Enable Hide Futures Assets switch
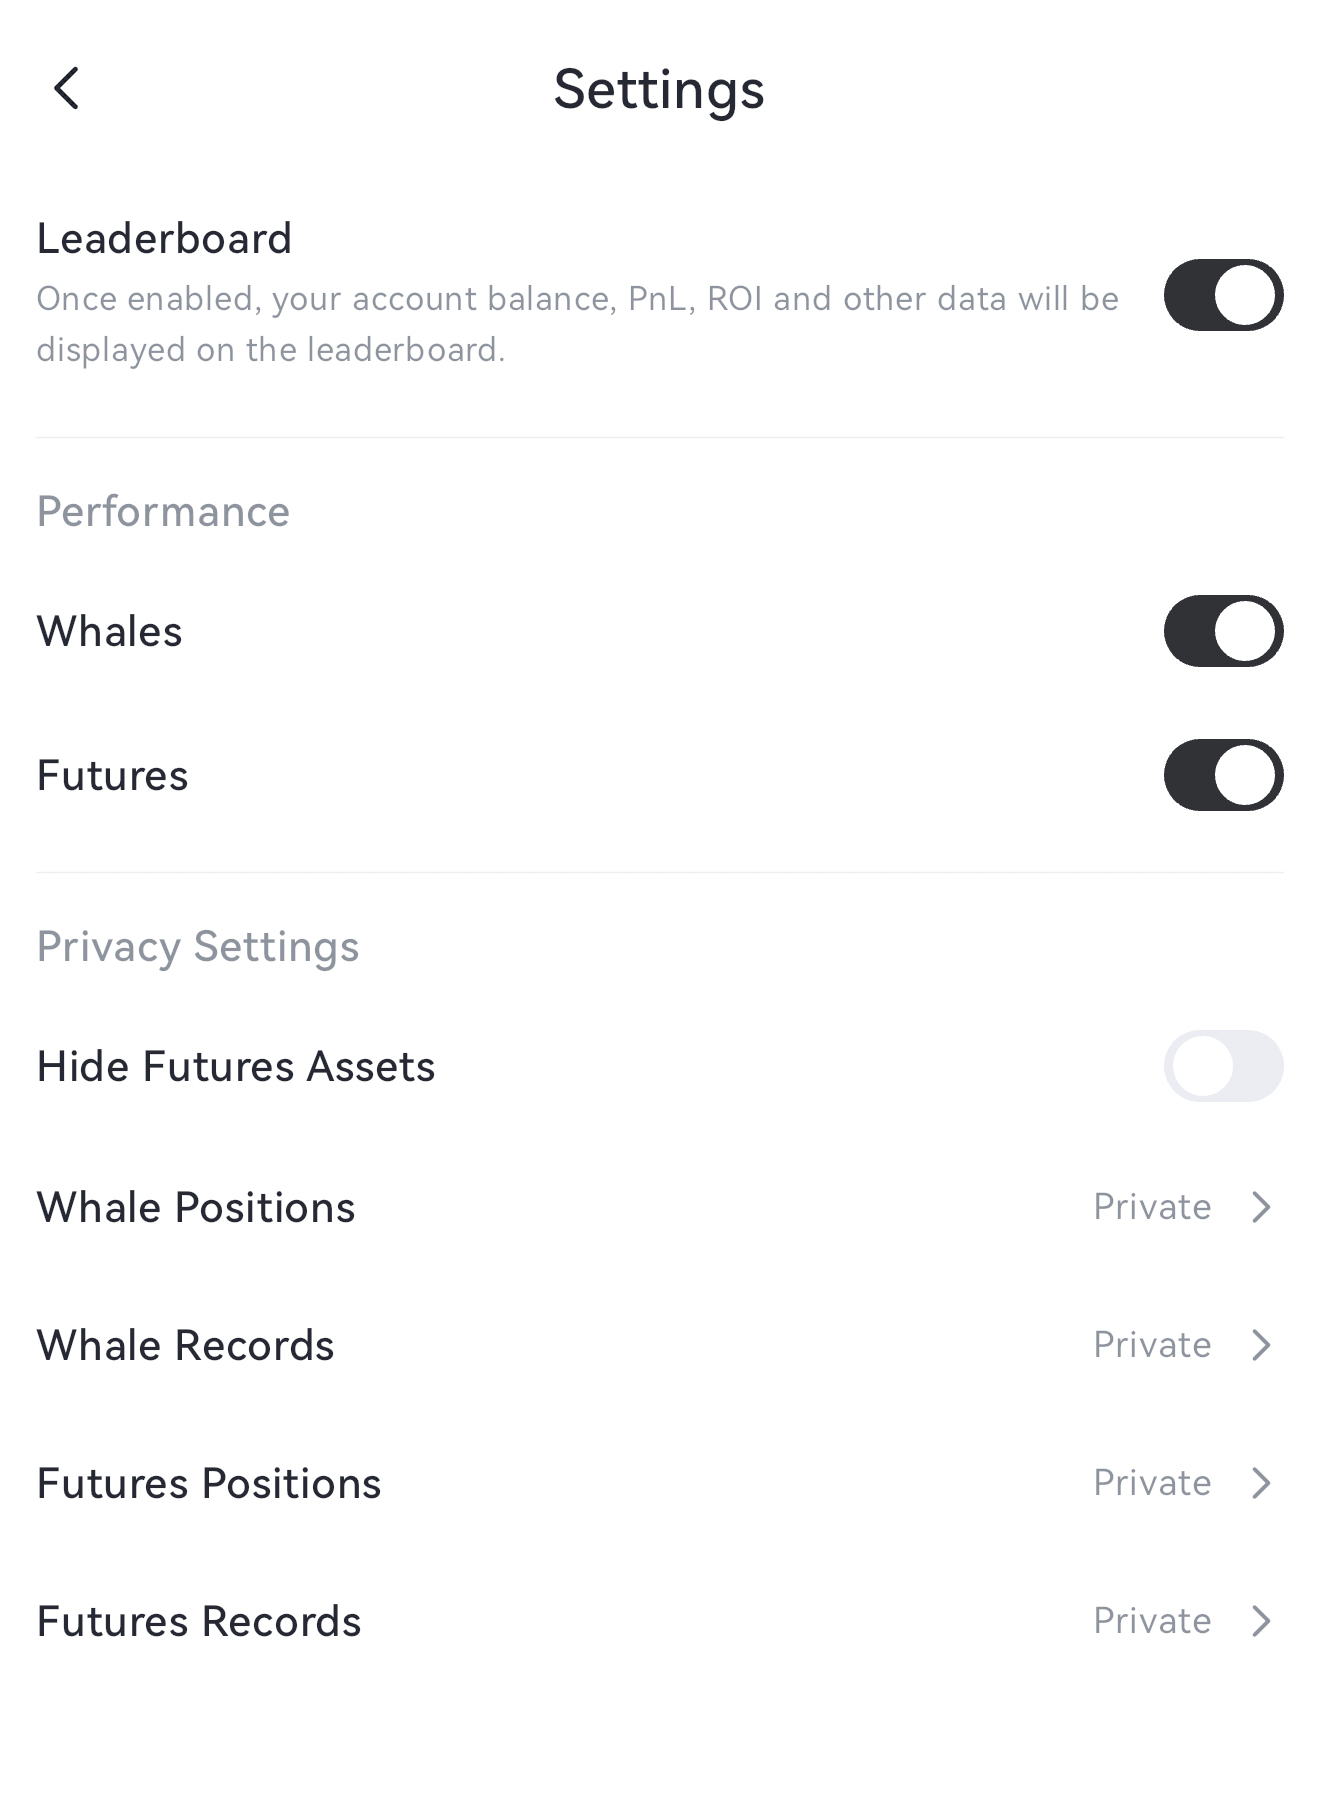 pos(1222,1066)
